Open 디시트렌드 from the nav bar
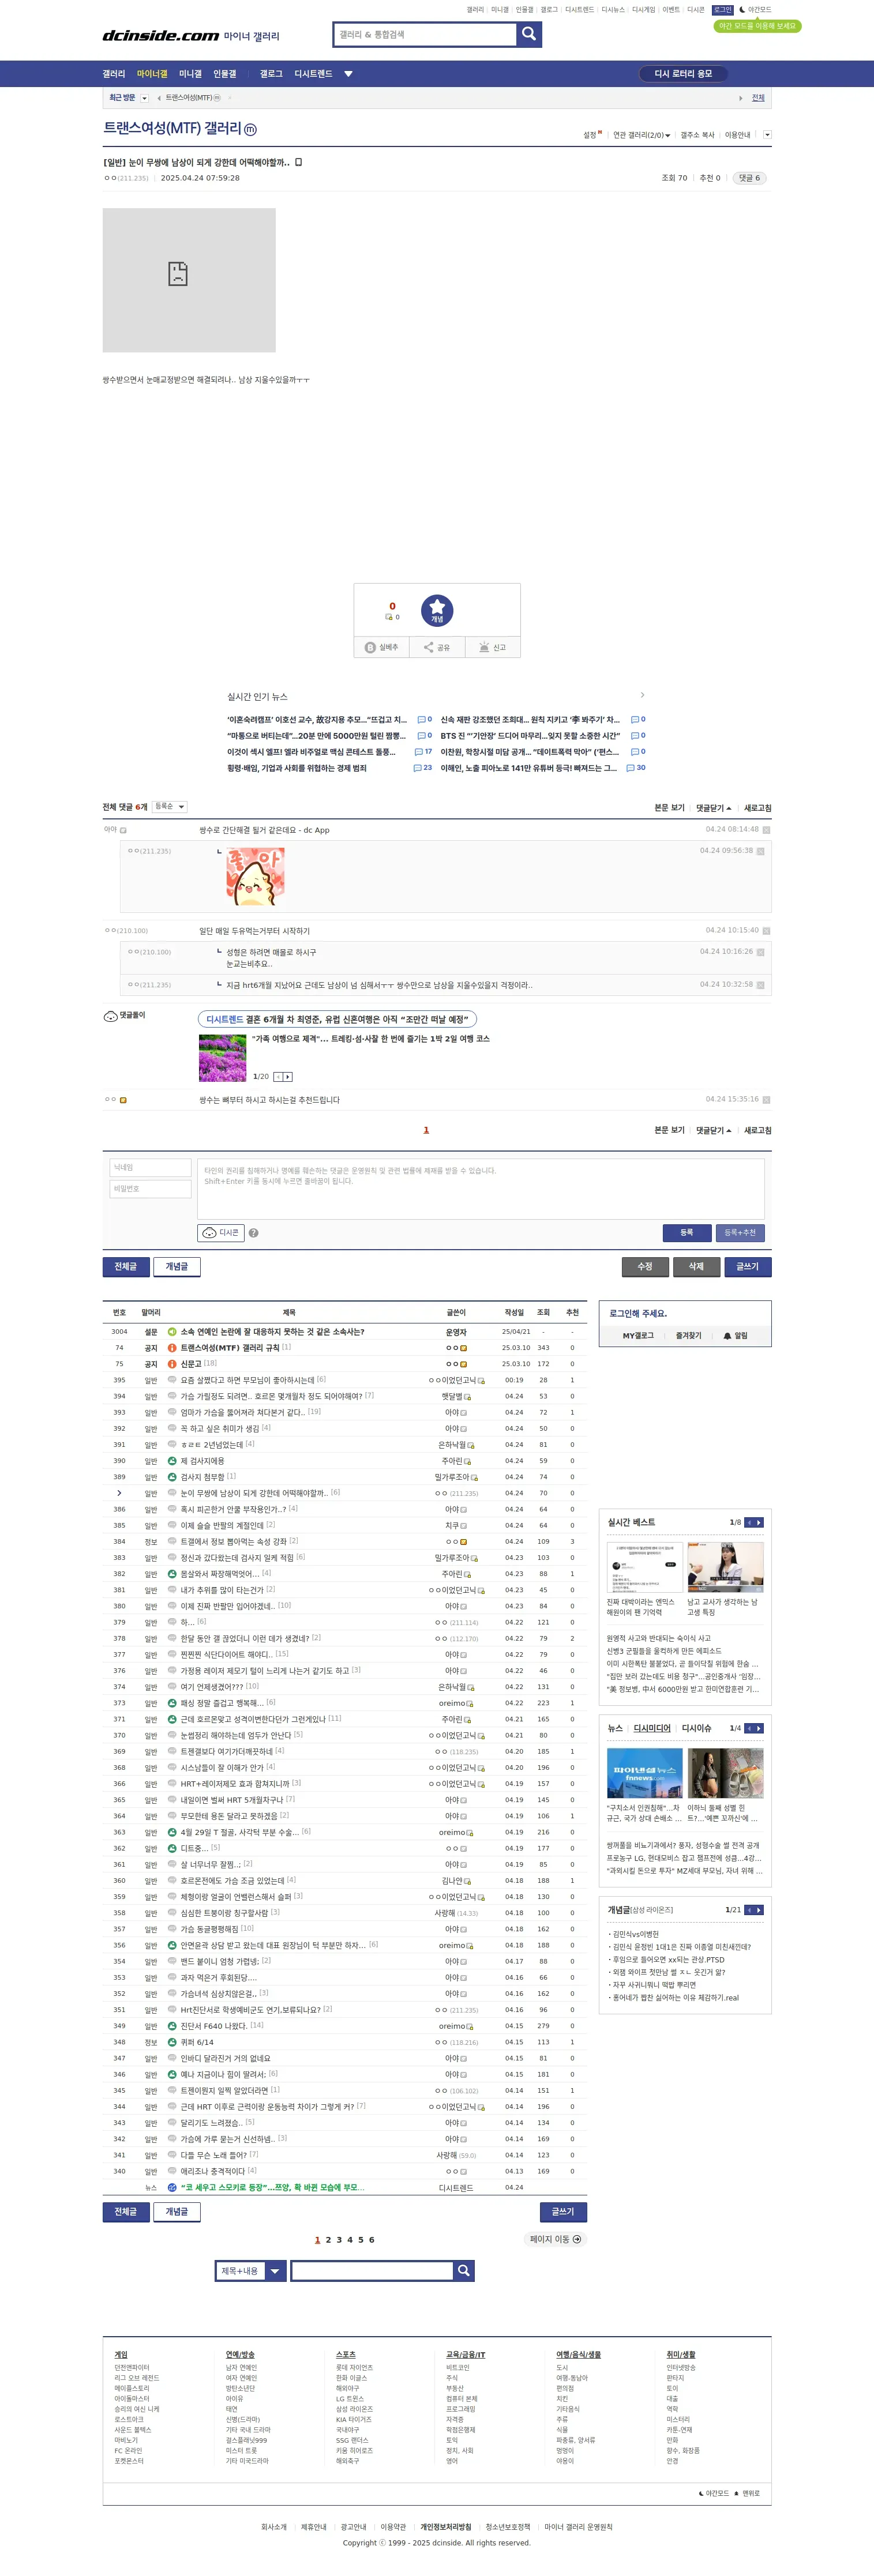Viewport: 874px width, 2576px height. (313, 74)
